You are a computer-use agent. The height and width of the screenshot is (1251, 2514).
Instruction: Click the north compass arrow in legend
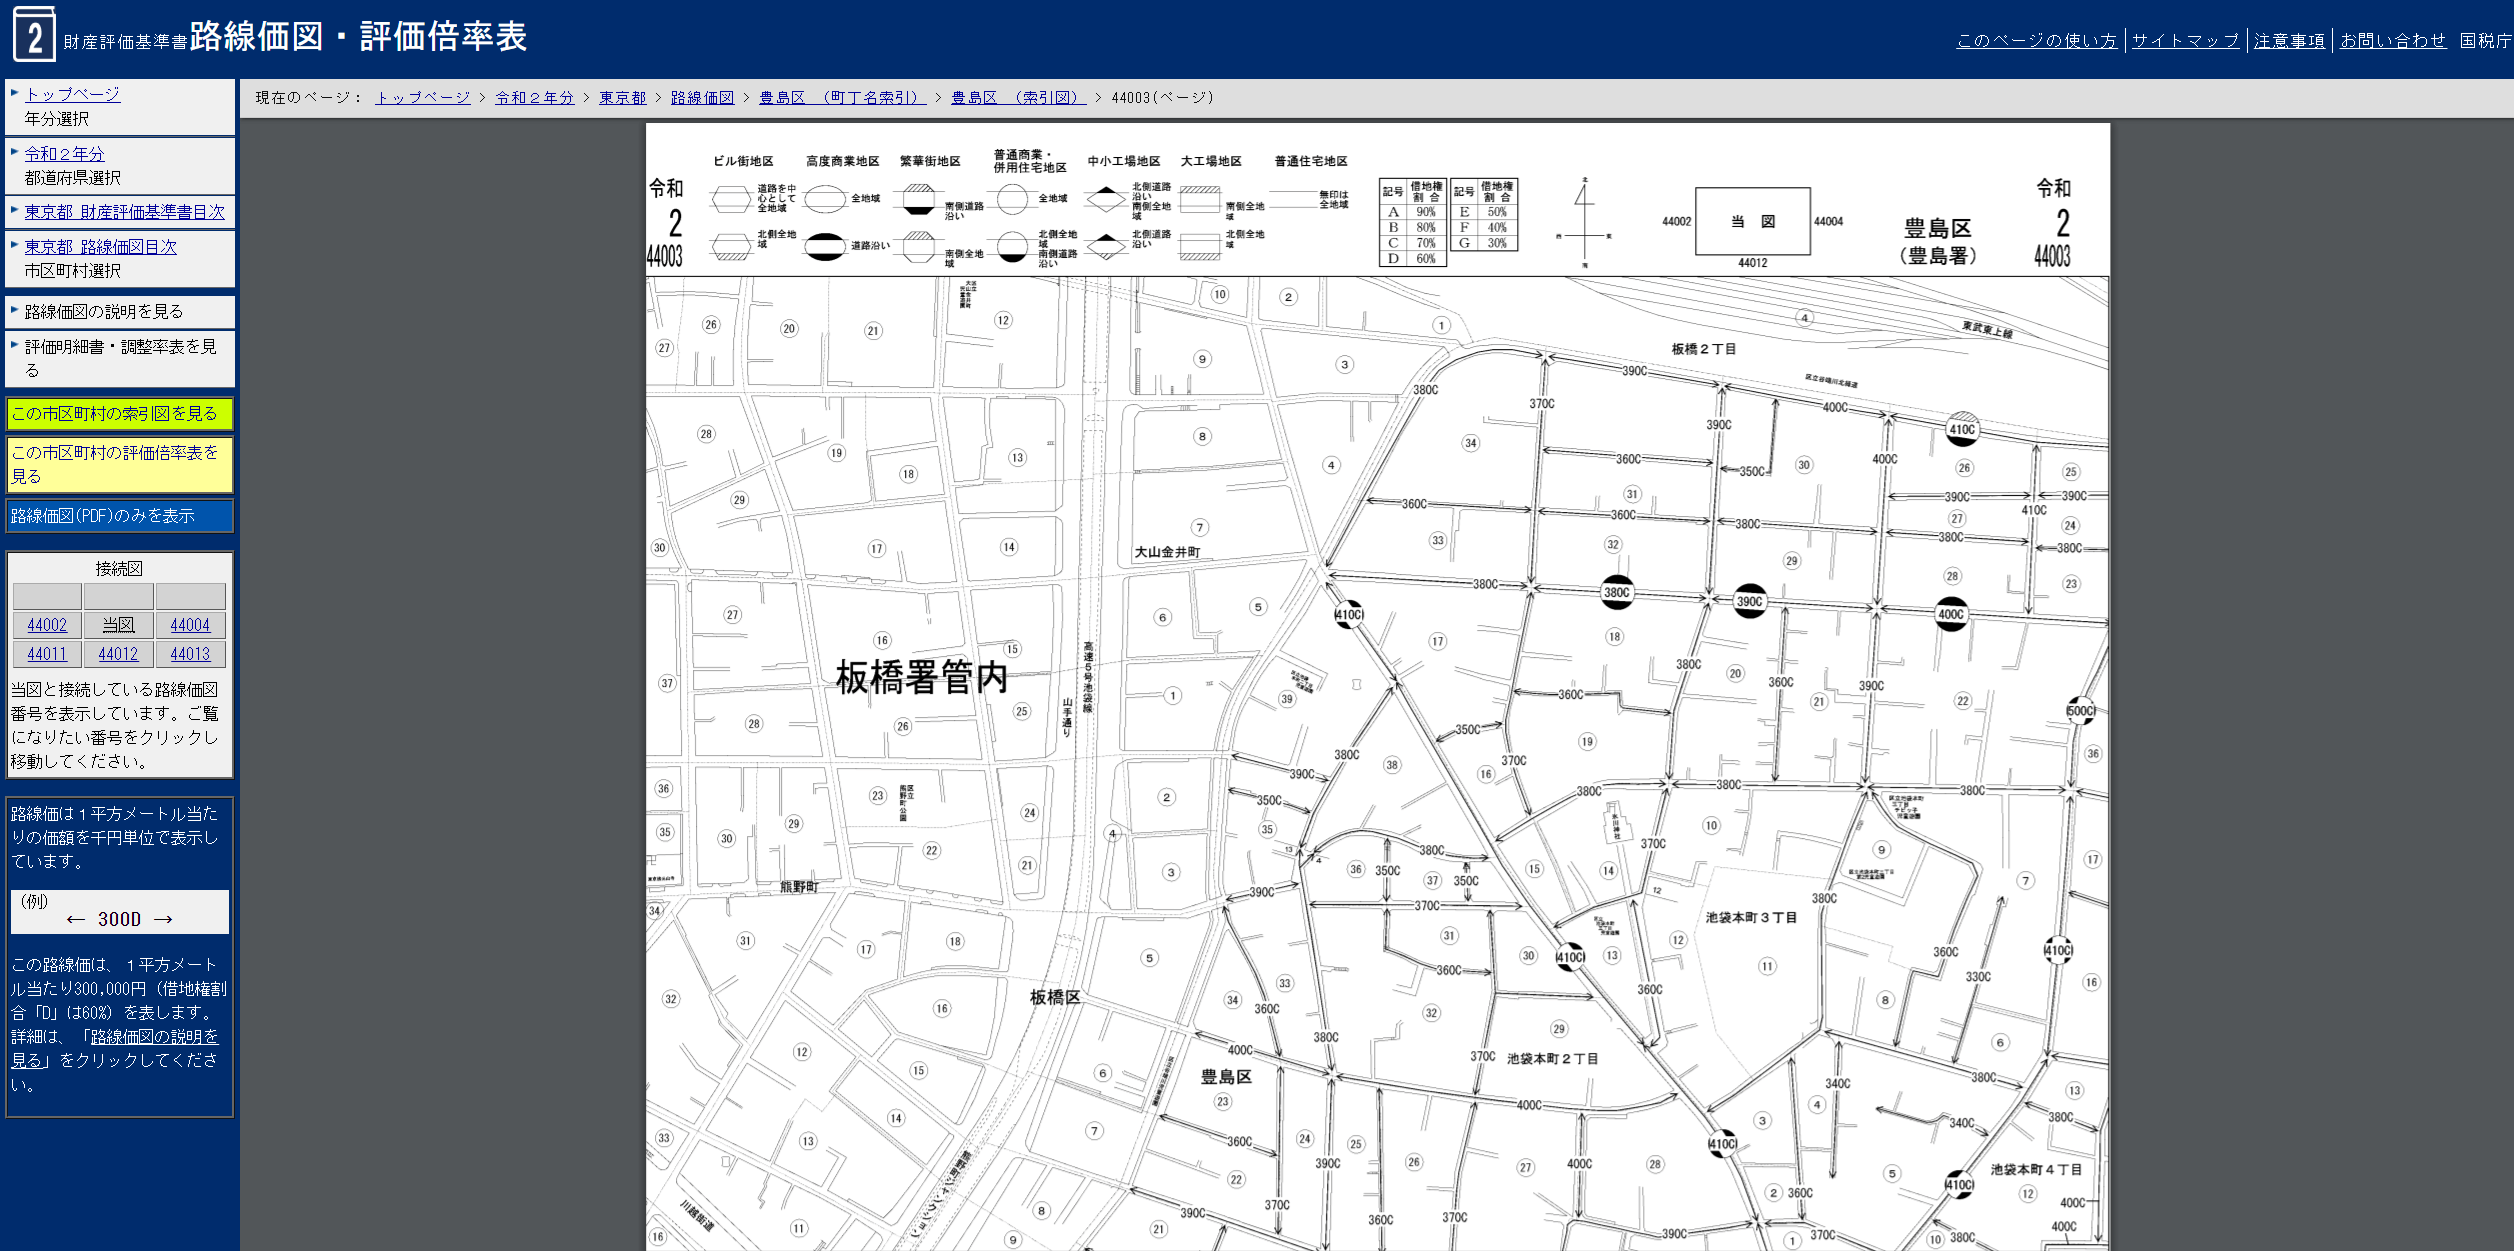(1584, 222)
